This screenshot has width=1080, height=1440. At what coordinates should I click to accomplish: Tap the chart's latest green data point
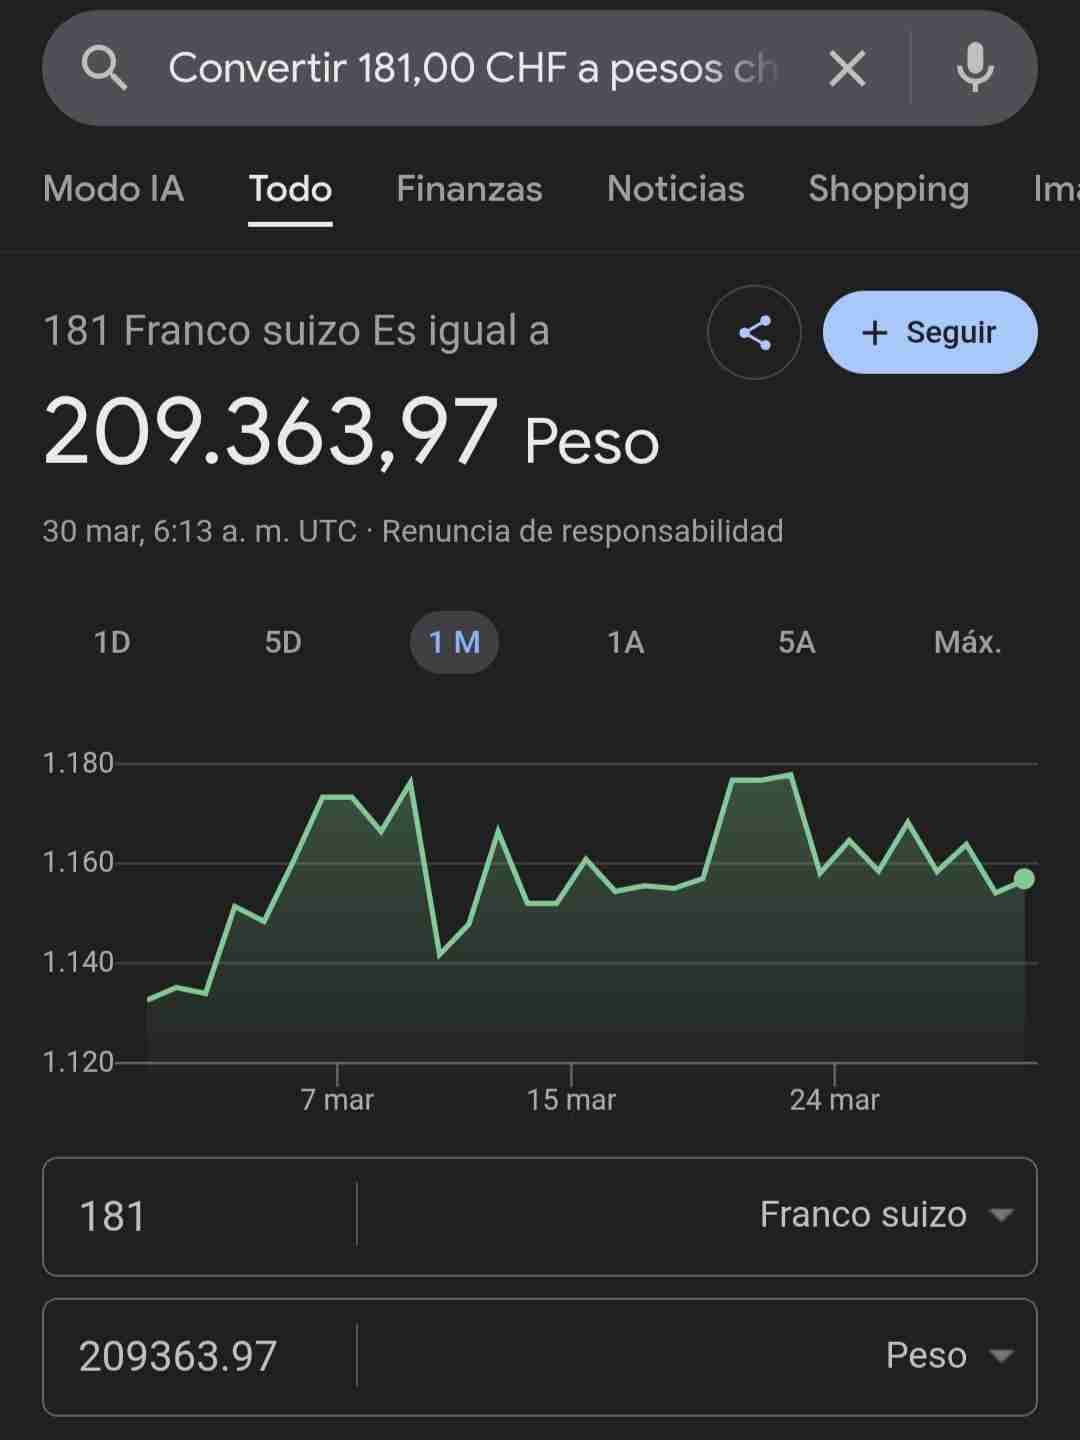point(1024,879)
